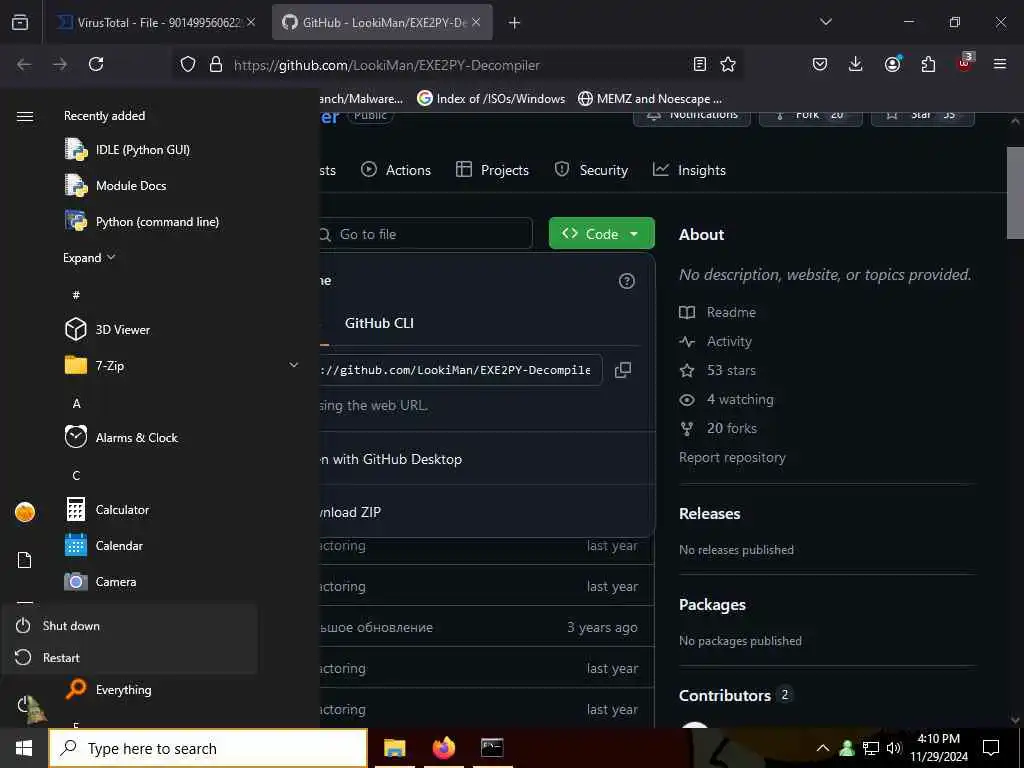1024x768 pixels.
Task: Switch to Firefox on taskbar
Action: coord(443,748)
